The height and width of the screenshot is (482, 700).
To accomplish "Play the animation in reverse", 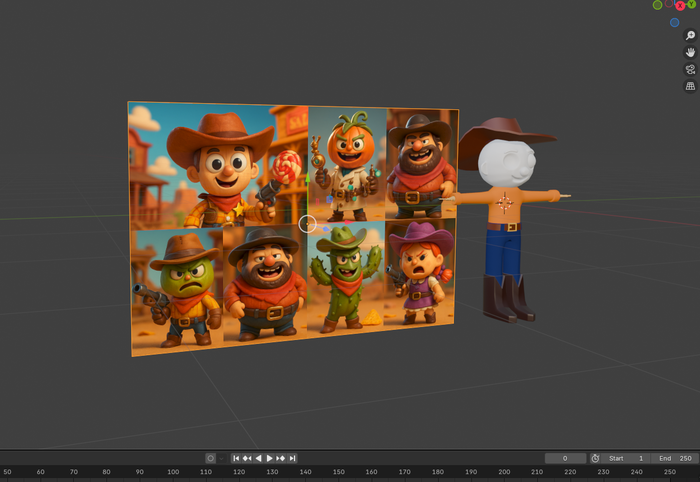I will tap(258, 458).
